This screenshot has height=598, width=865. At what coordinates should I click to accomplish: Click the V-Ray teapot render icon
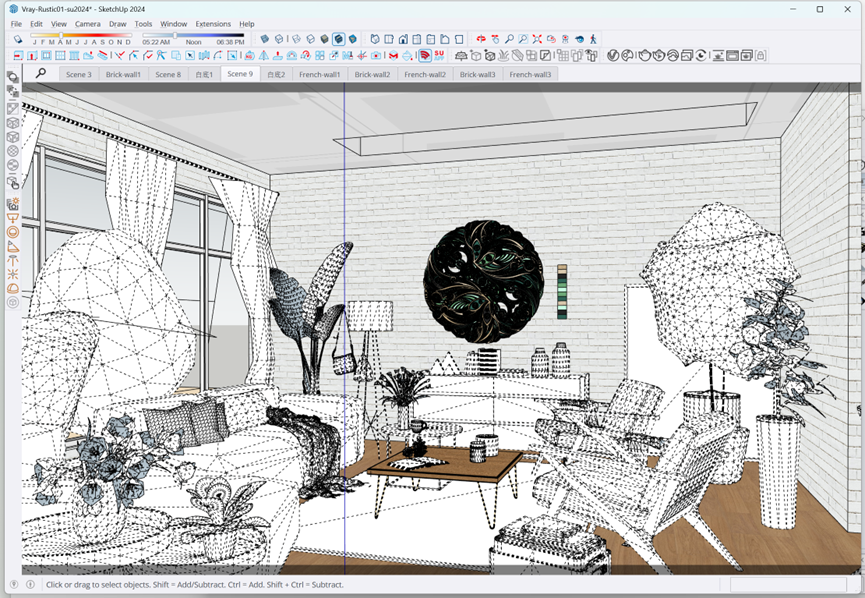coord(644,55)
